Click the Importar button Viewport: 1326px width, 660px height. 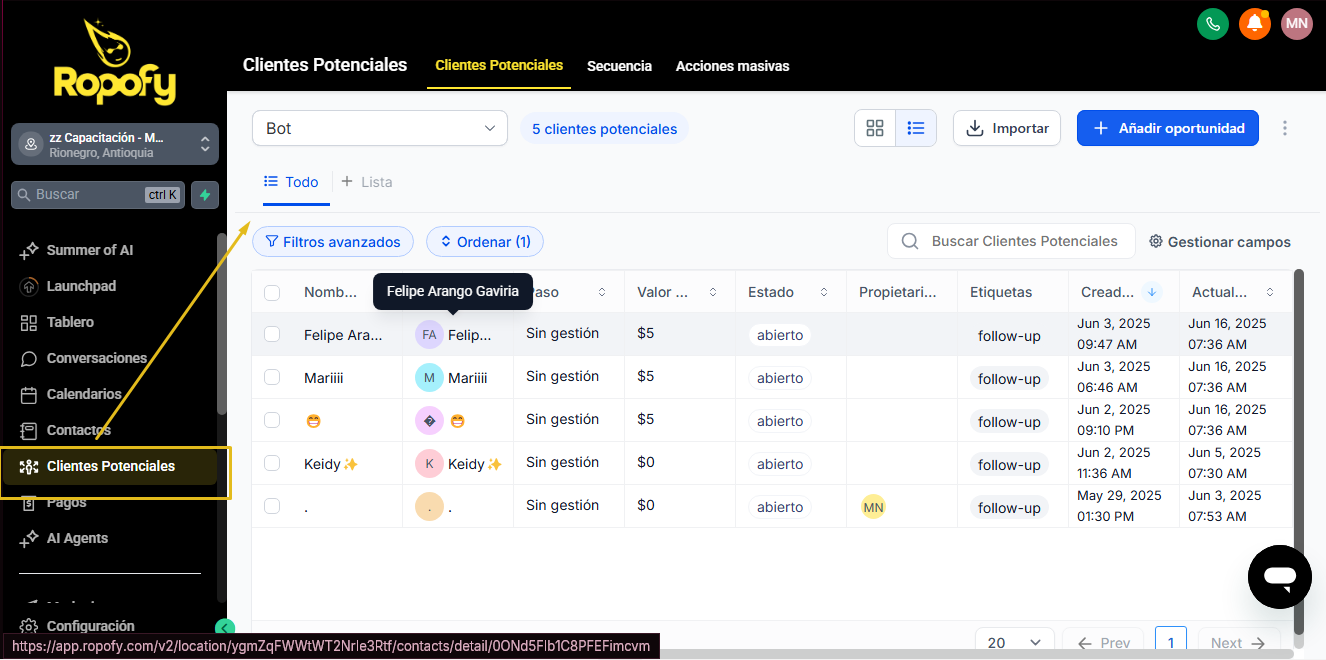click(x=1007, y=128)
